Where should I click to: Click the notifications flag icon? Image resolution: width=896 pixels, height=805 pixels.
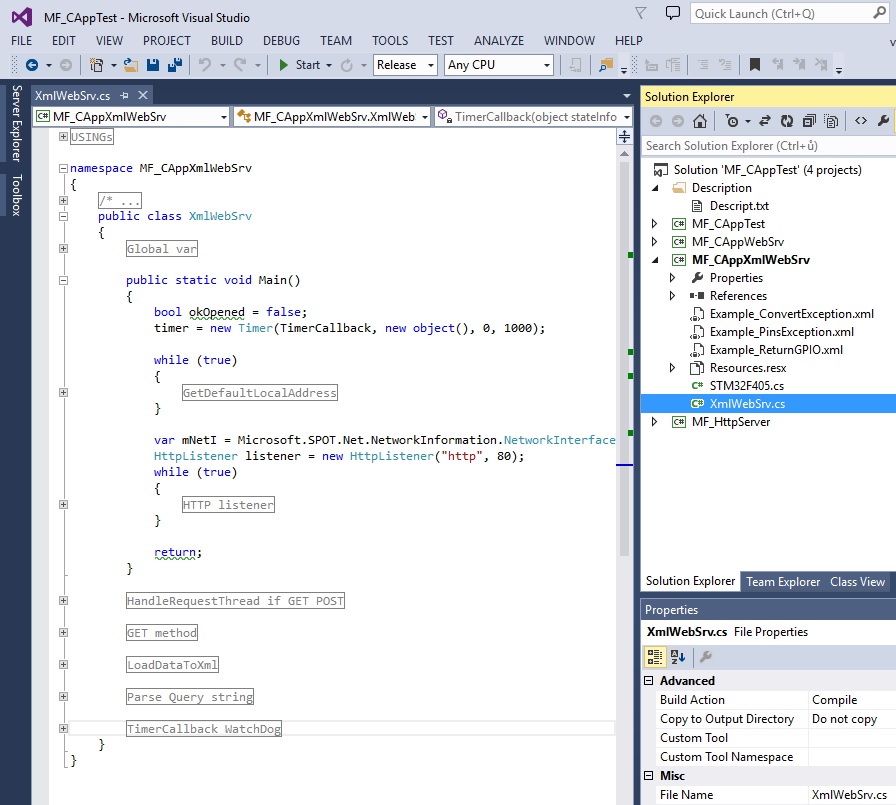coord(642,14)
